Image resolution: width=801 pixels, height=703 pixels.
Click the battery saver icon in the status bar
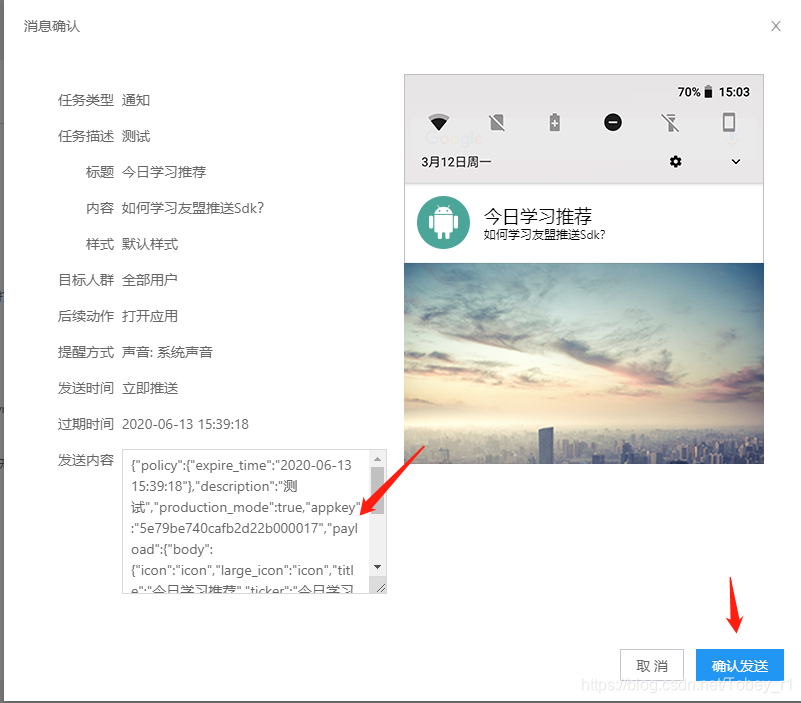555,121
